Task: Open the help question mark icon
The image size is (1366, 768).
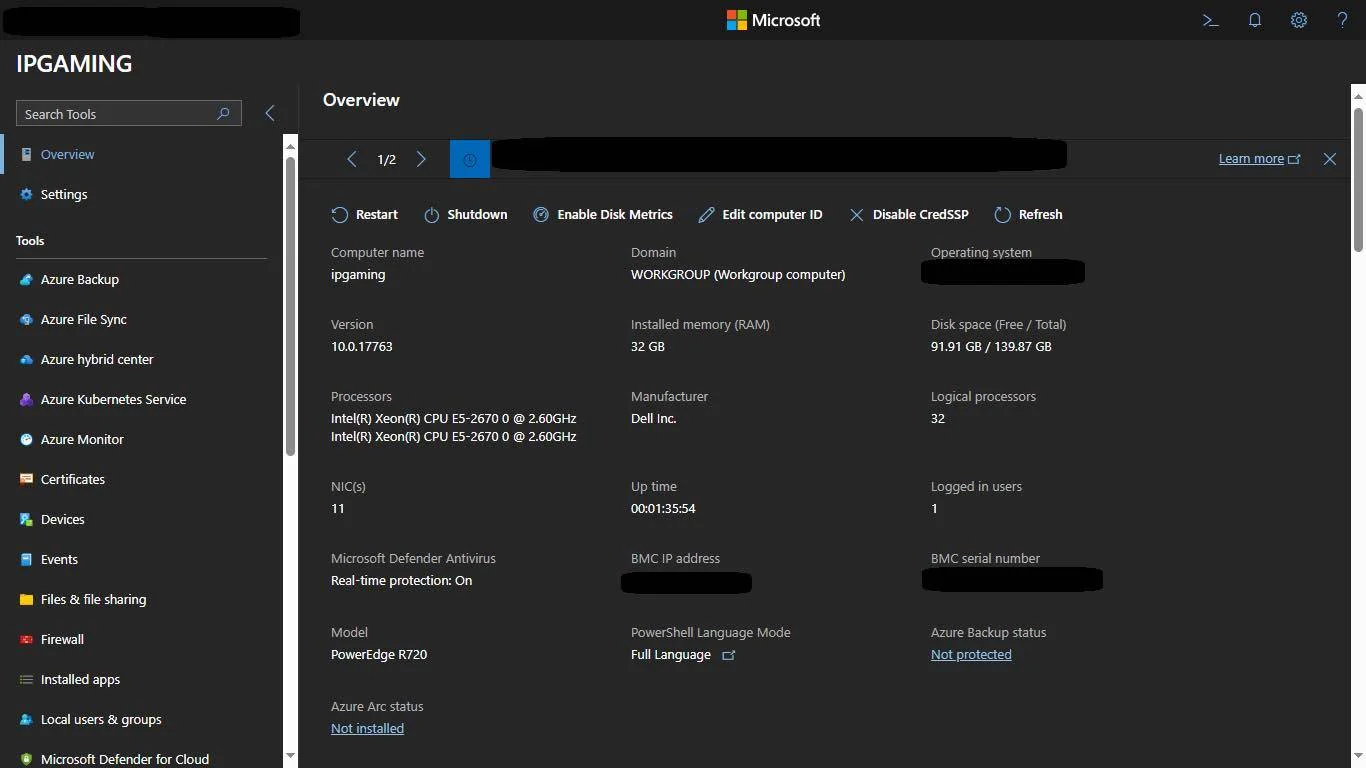Action: pyautogui.click(x=1343, y=20)
